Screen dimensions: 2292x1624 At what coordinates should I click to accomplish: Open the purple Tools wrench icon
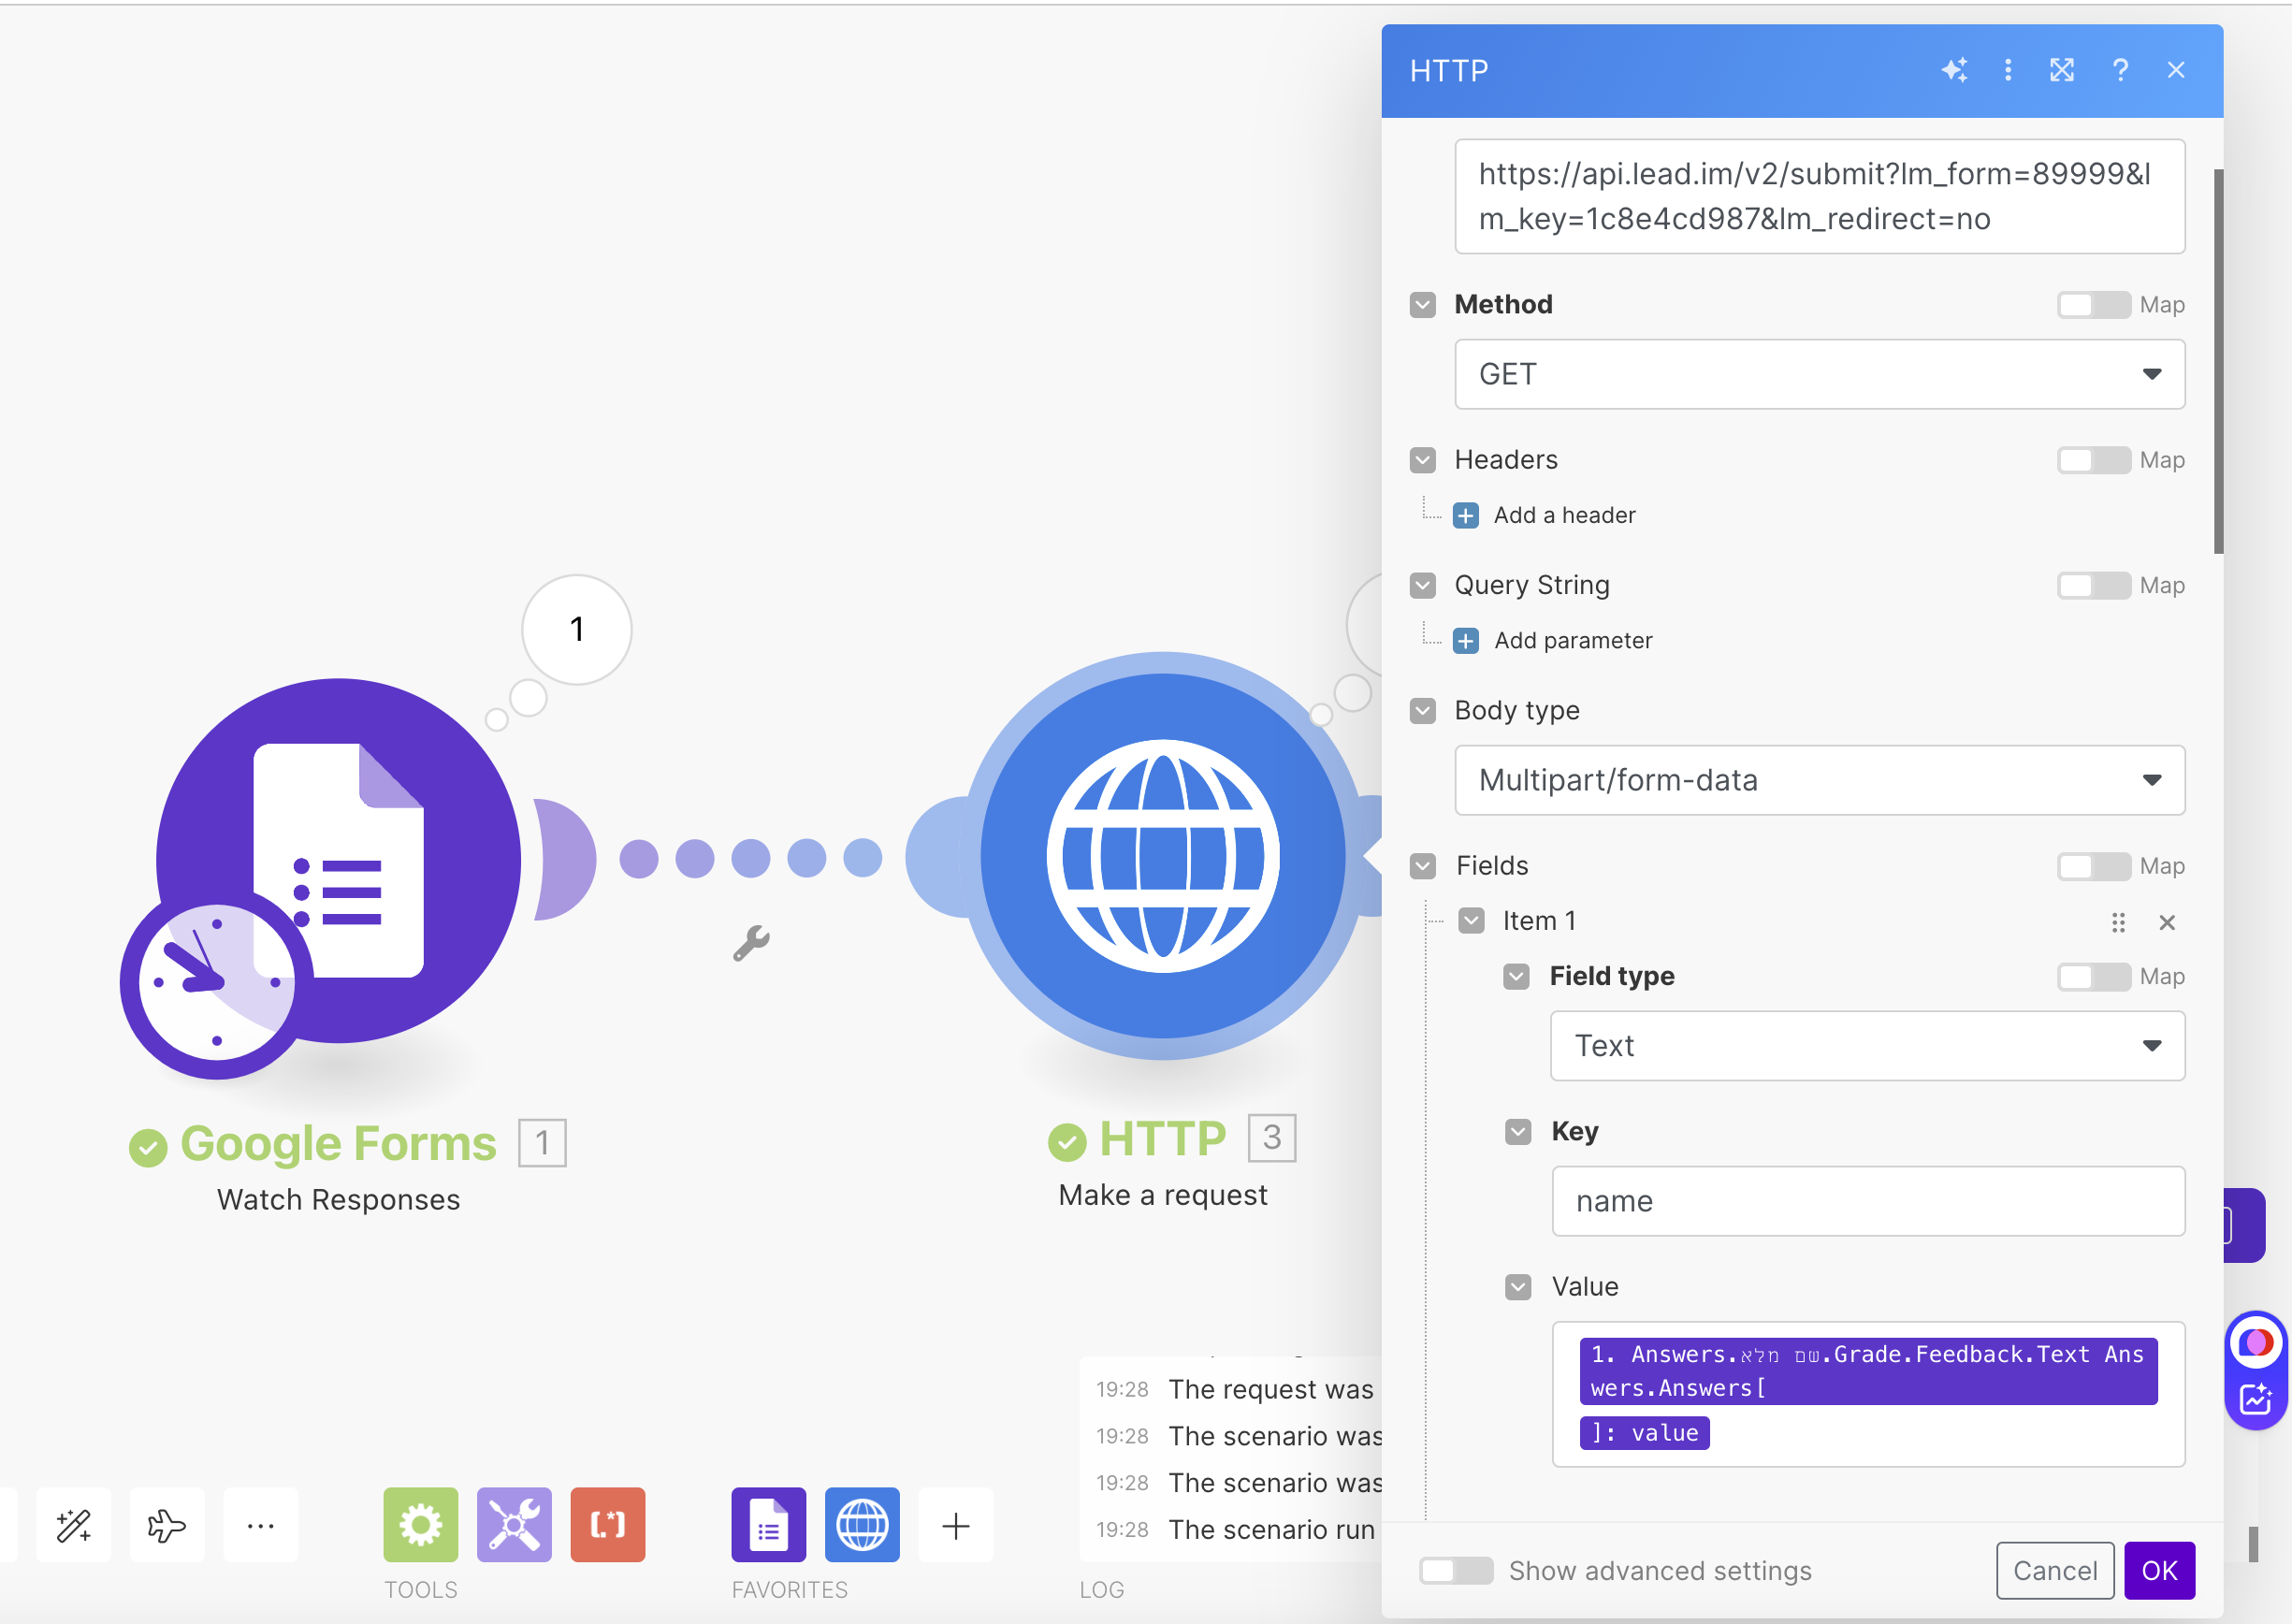pos(514,1524)
